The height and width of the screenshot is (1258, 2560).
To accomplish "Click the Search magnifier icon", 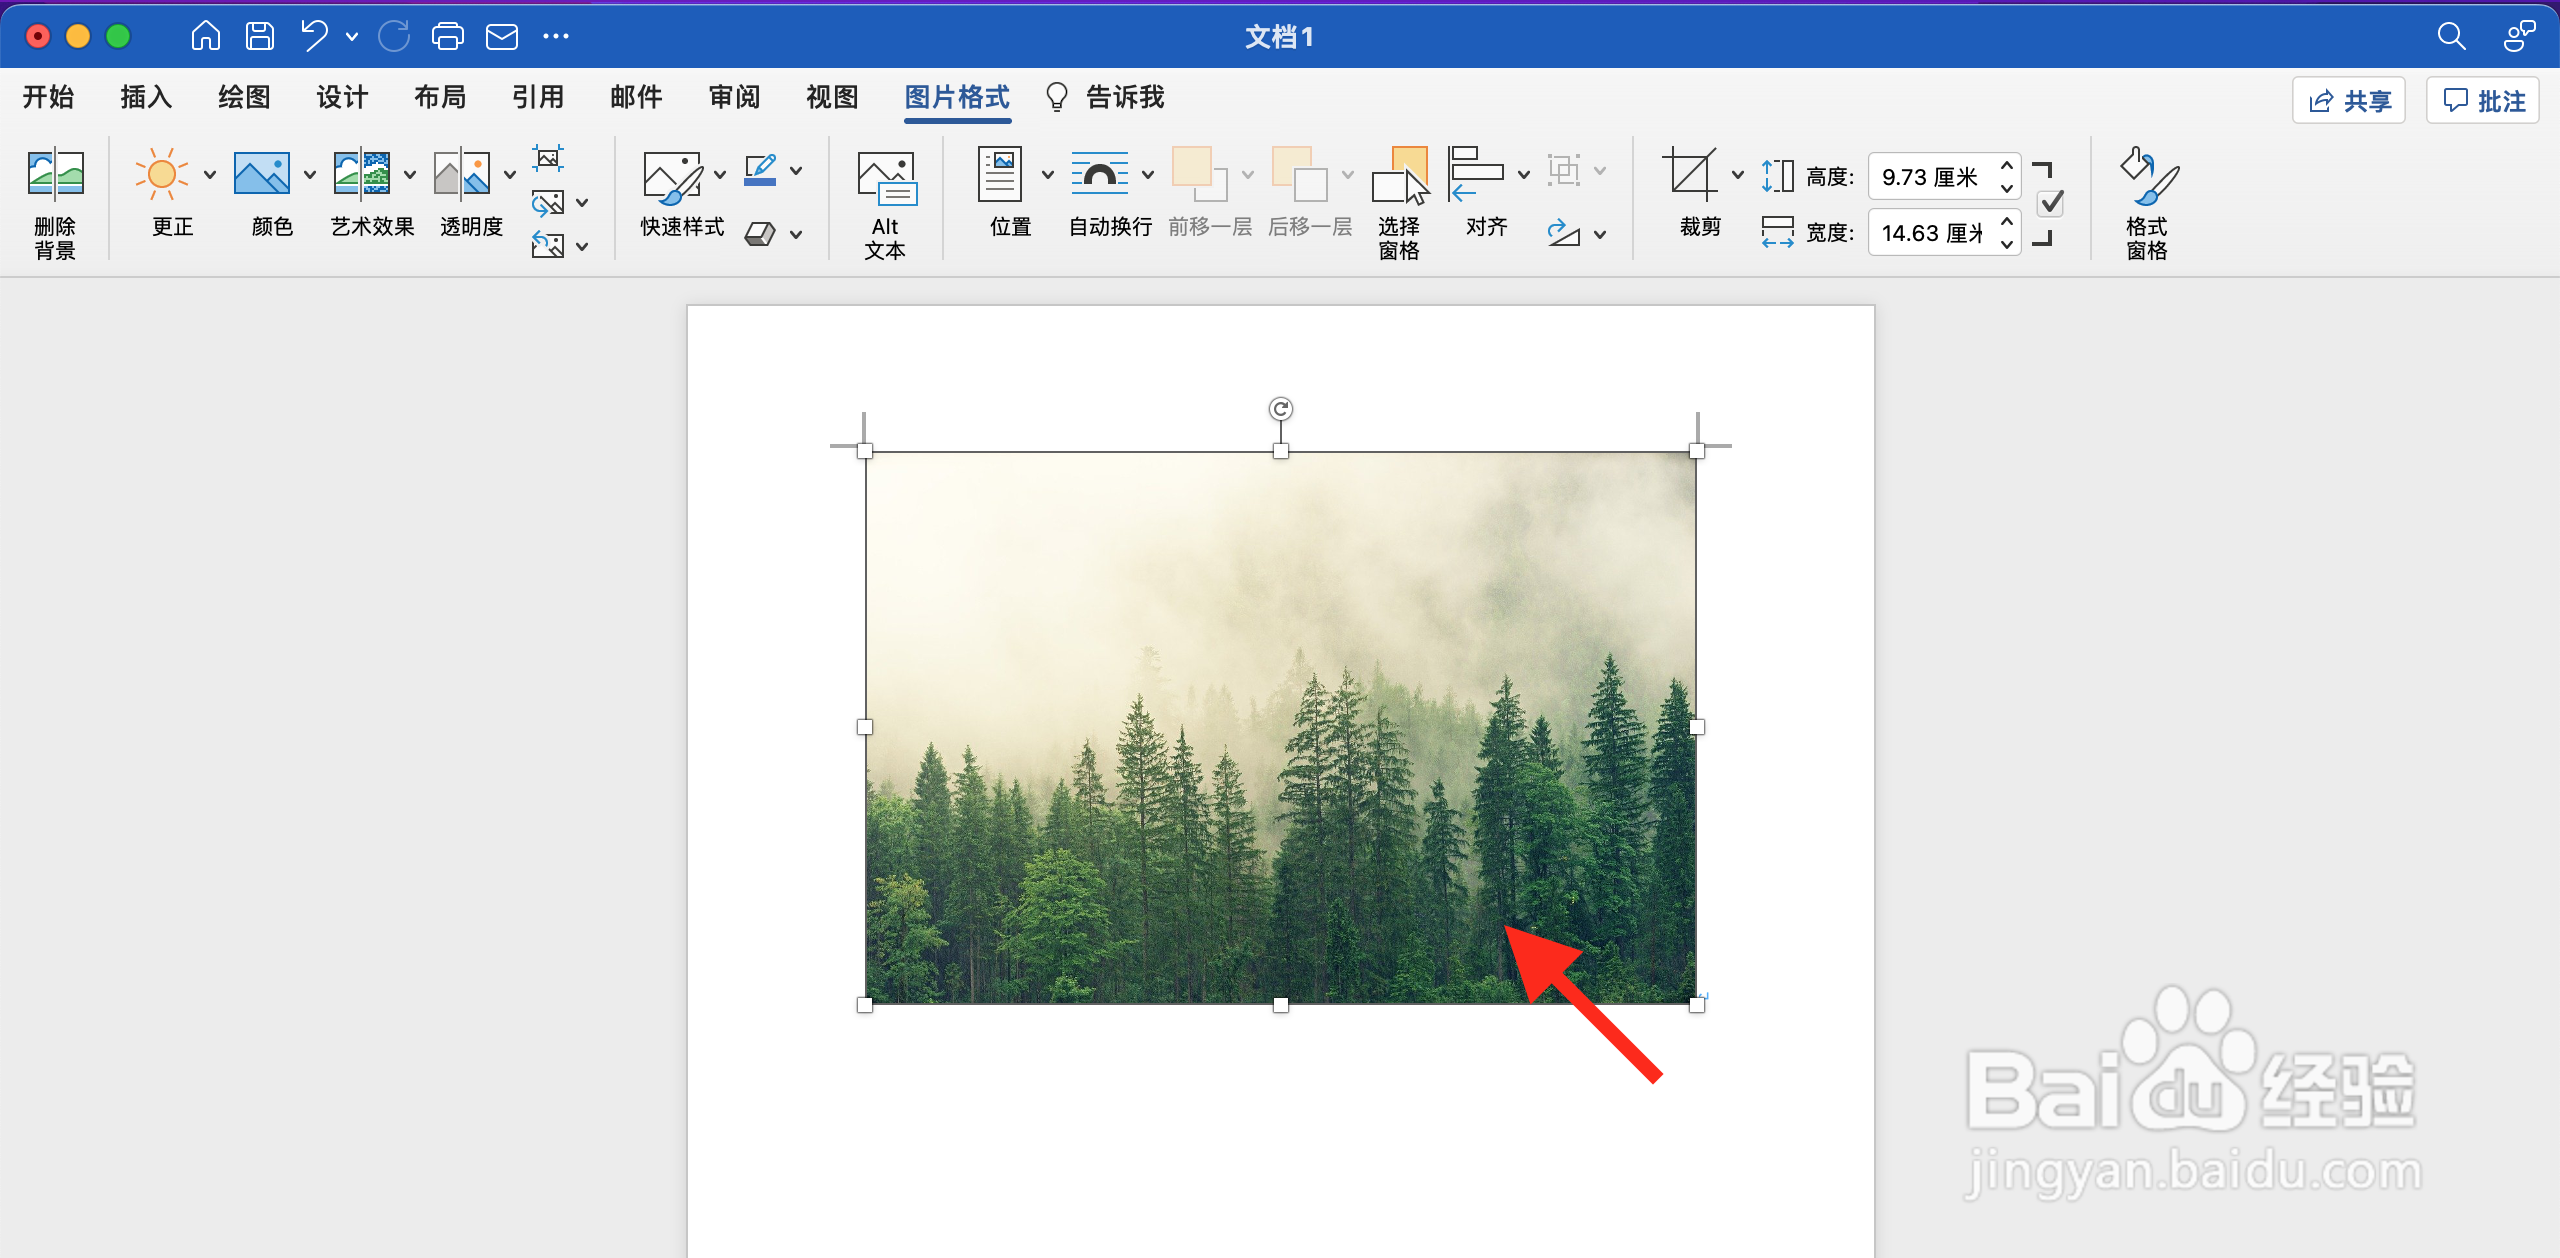I will [2451, 36].
